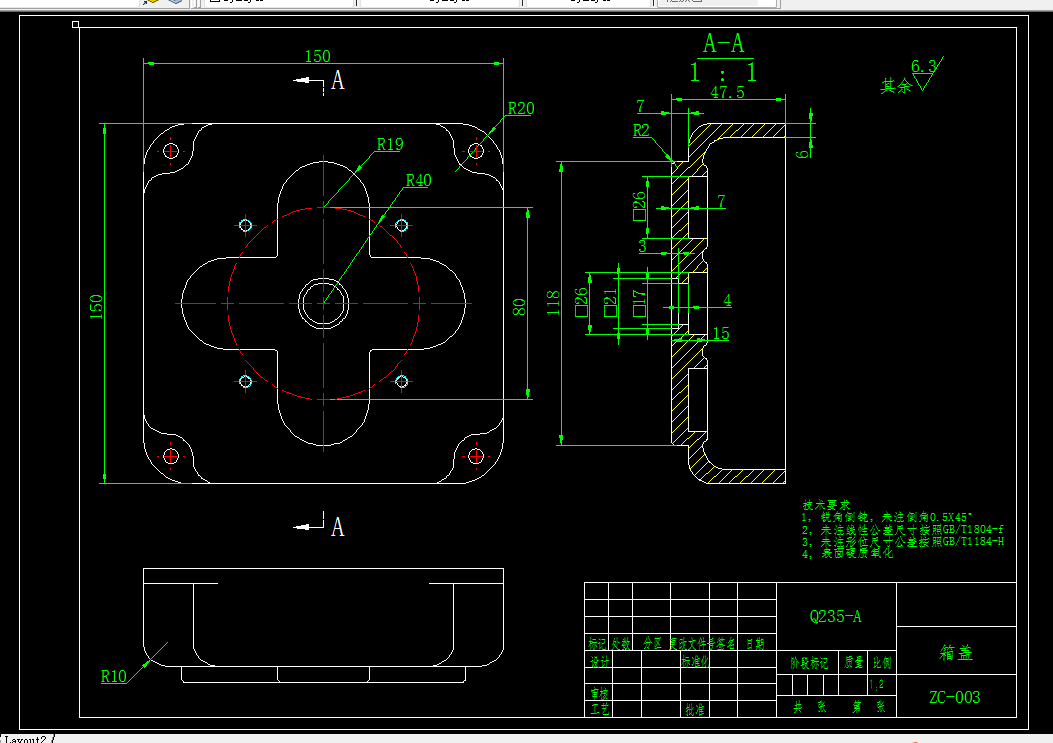This screenshot has width=1053, height=743.
Task: Click the 处数 cell in title block
Action: pyautogui.click(x=621, y=644)
